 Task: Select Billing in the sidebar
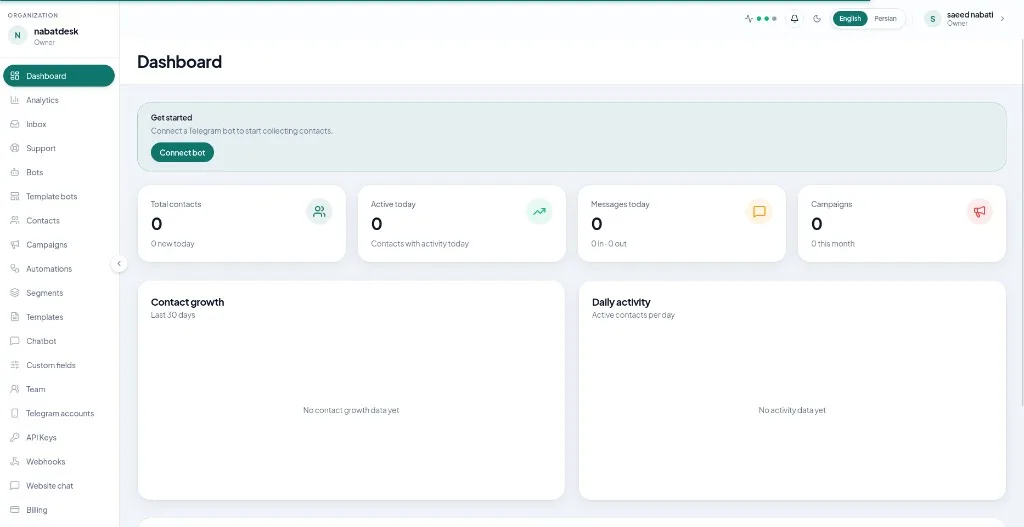point(59,510)
